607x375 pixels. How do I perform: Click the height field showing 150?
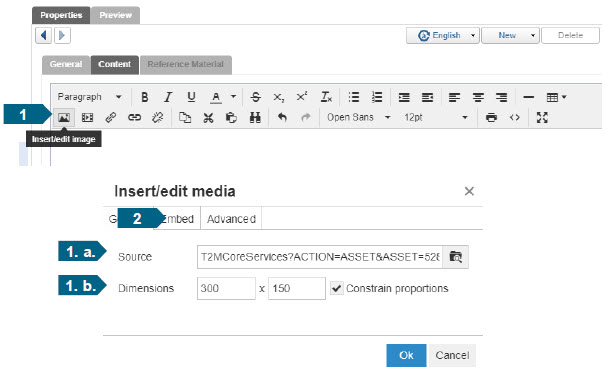tap(297, 288)
